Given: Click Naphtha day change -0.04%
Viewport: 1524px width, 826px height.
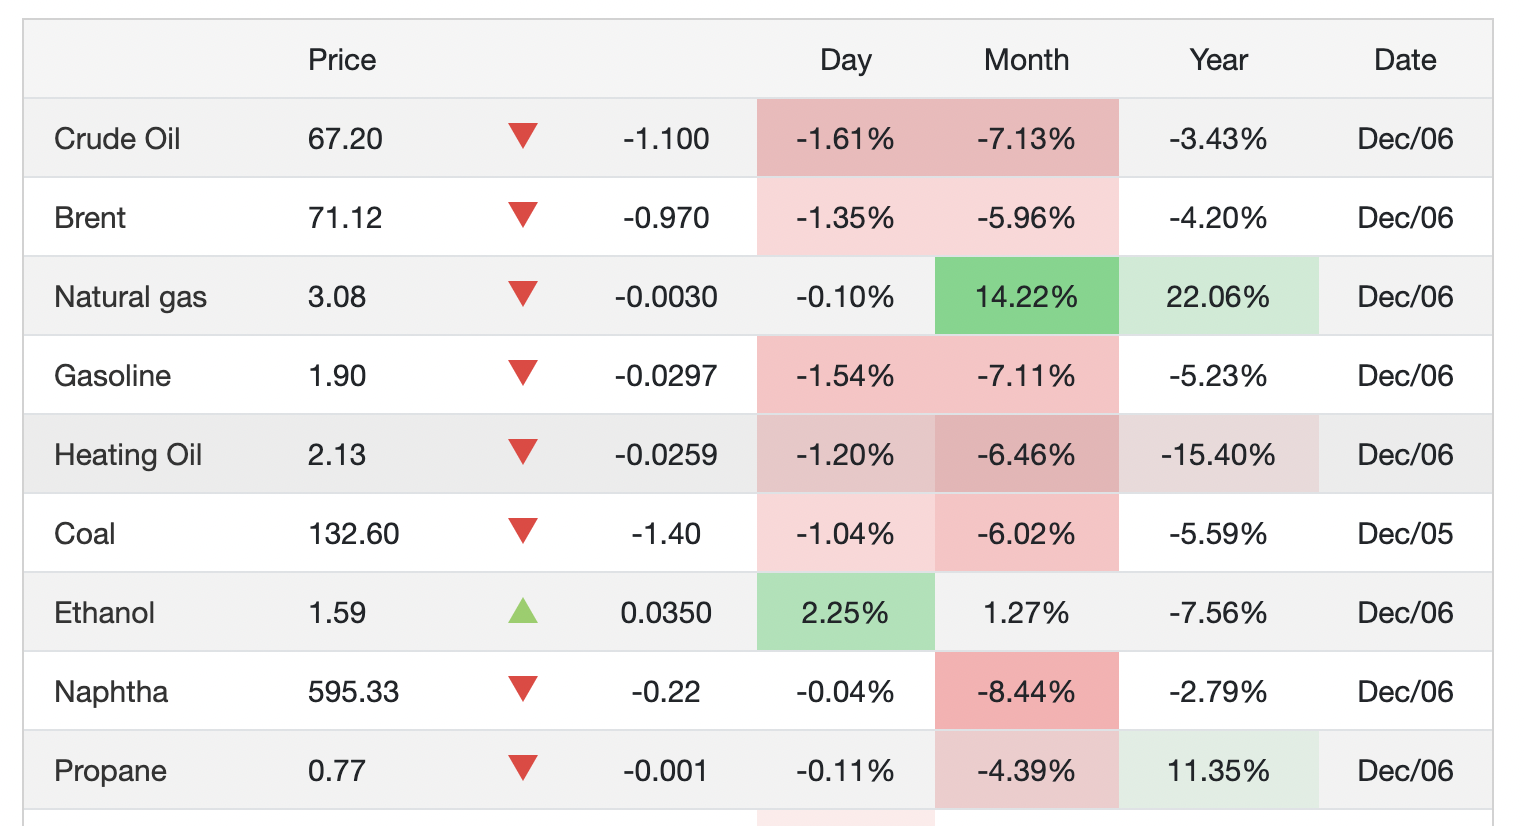Looking at the screenshot, I should coord(845,692).
